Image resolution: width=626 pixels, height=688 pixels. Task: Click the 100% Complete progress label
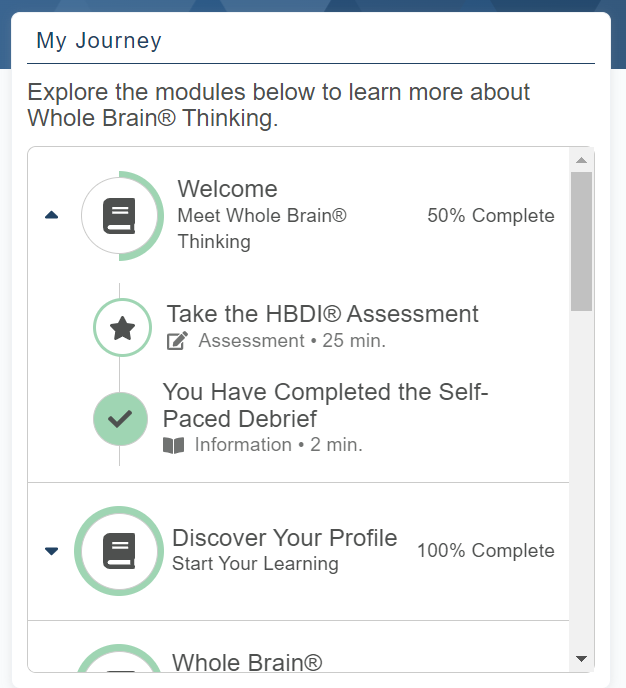(x=485, y=551)
